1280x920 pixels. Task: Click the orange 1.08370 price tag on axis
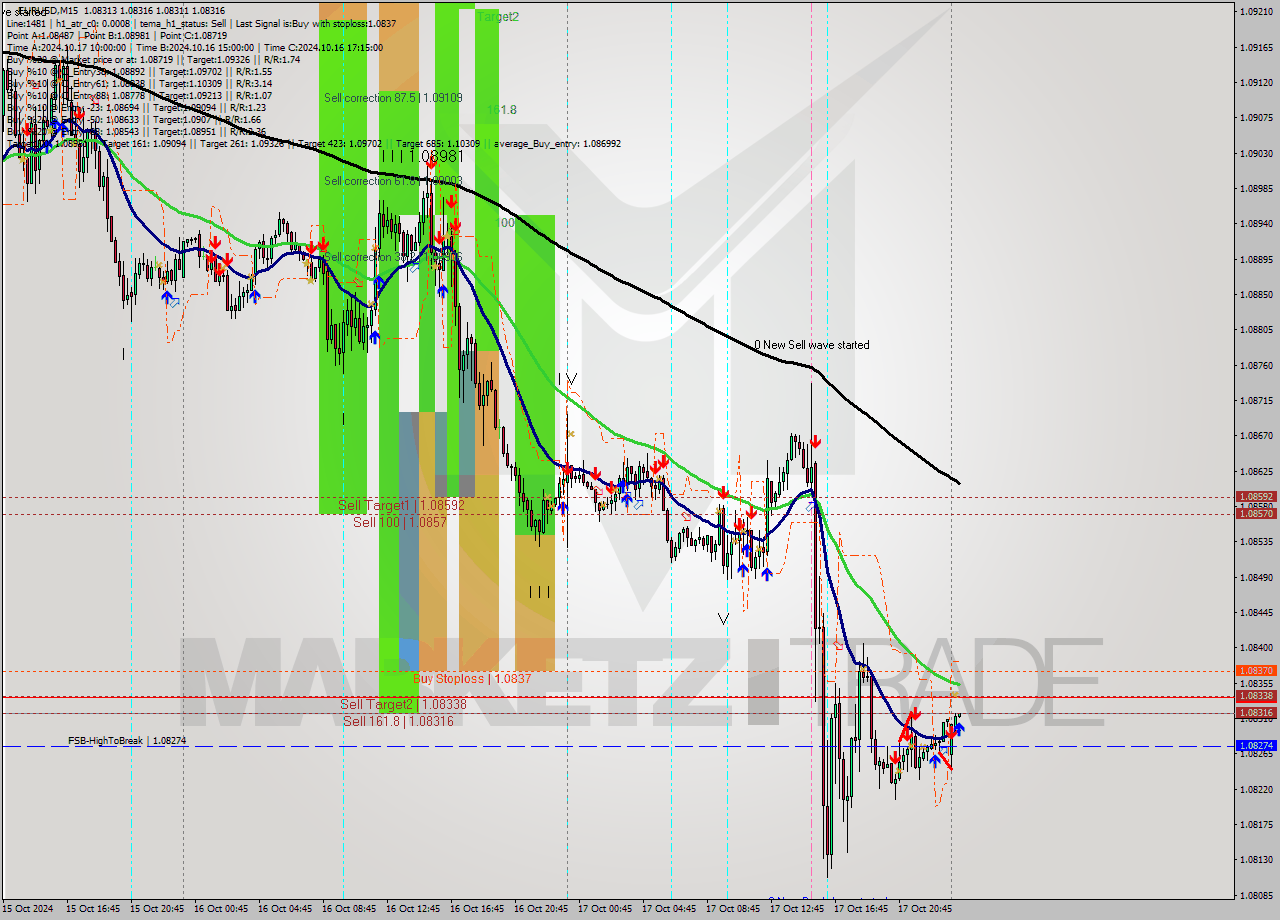pyautogui.click(x=1256, y=671)
